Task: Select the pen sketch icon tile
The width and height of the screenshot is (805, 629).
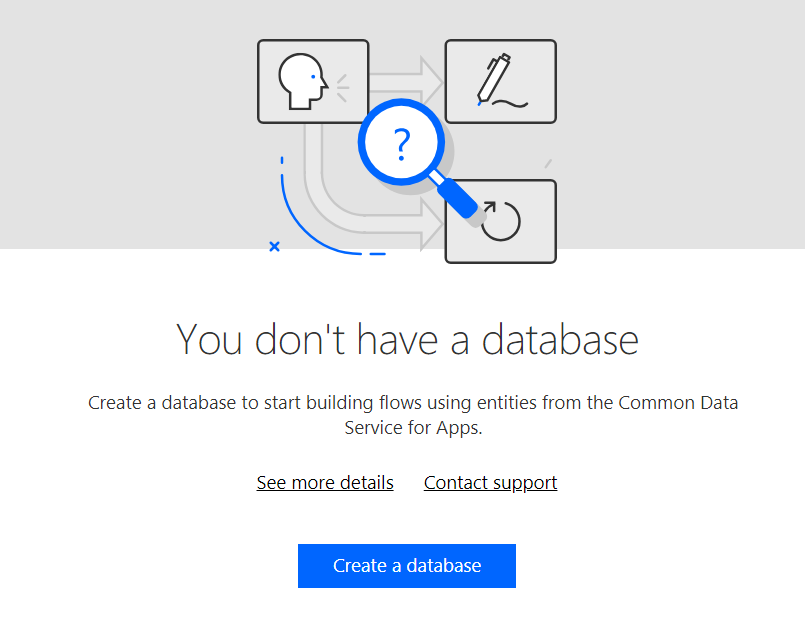Action: tap(500, 80)
